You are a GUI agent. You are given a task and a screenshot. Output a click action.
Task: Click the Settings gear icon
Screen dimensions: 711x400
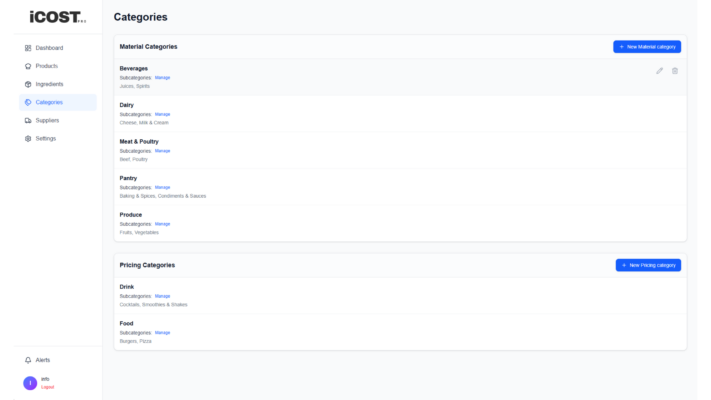[x=28, y=139]
